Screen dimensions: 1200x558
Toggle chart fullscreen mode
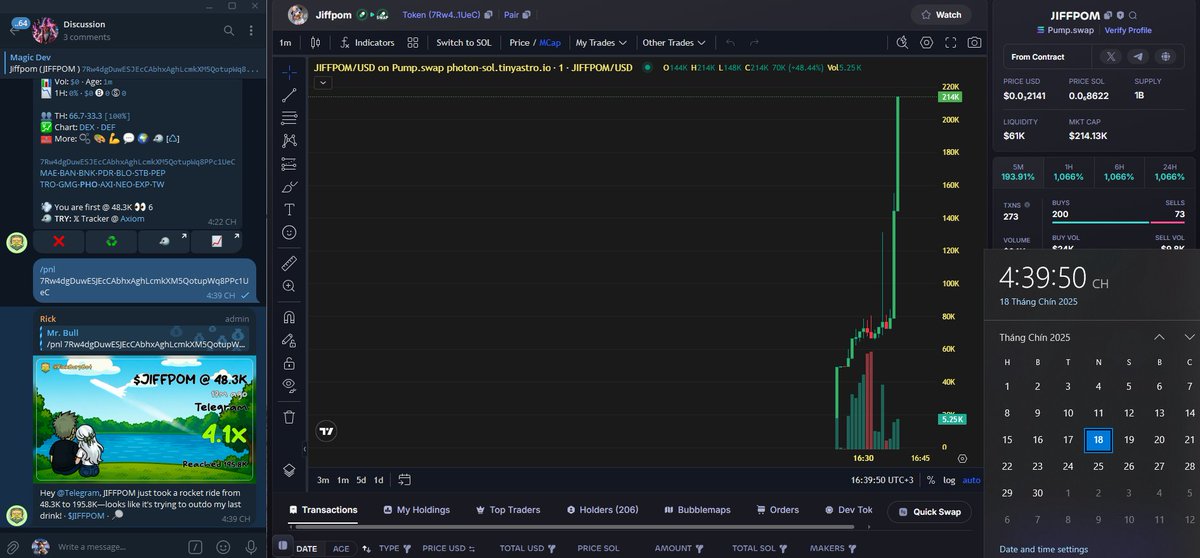pos(950,43)
